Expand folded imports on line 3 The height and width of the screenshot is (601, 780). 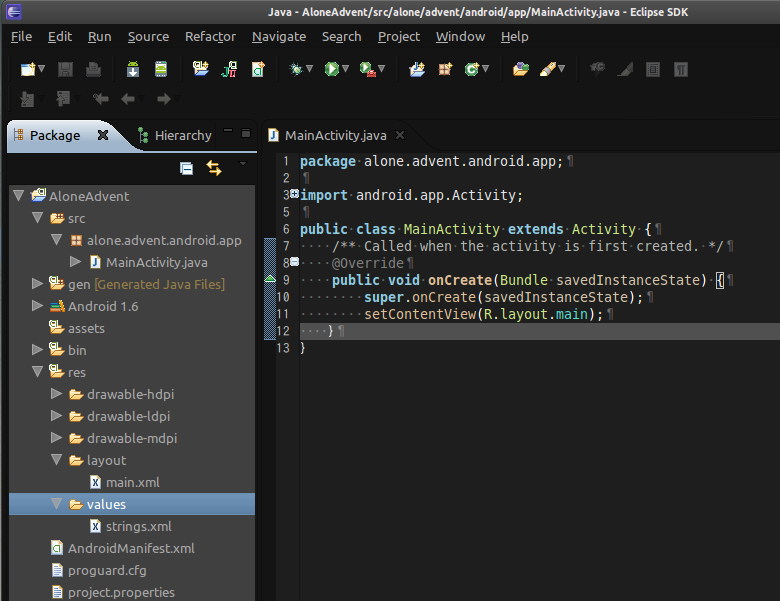coord(294,194)
